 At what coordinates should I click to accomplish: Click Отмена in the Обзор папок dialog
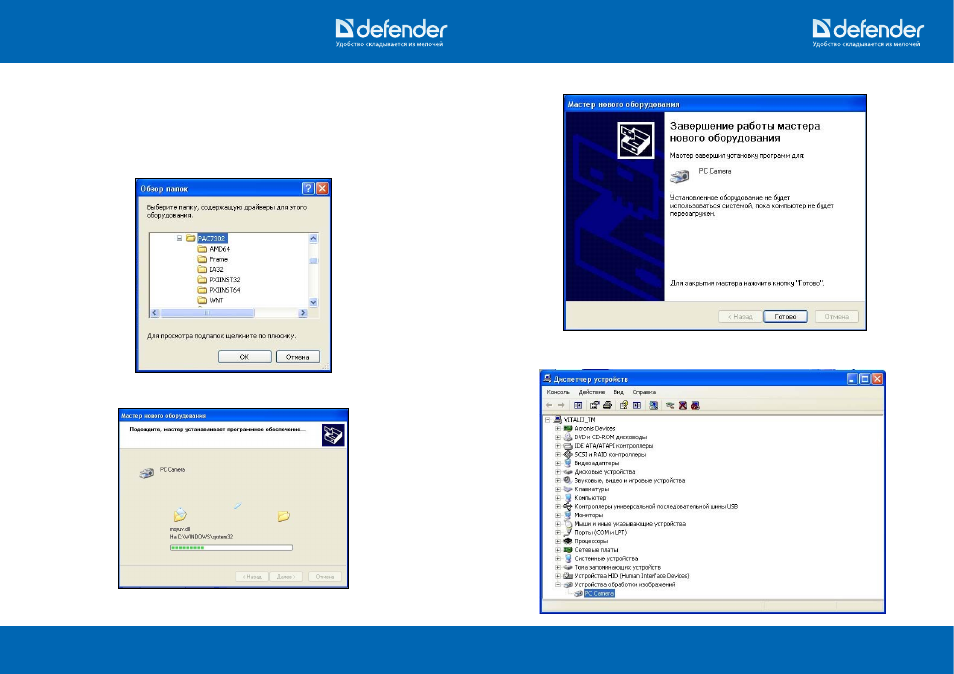298,357
